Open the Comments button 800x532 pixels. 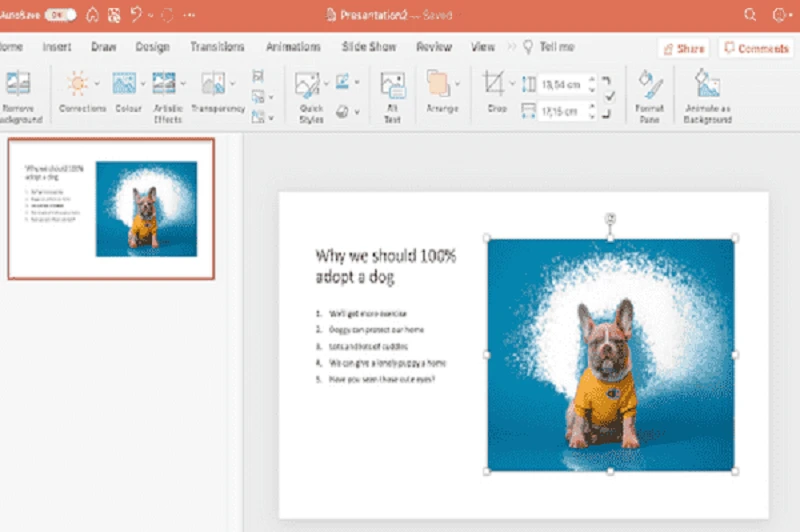tap(757, 48)
